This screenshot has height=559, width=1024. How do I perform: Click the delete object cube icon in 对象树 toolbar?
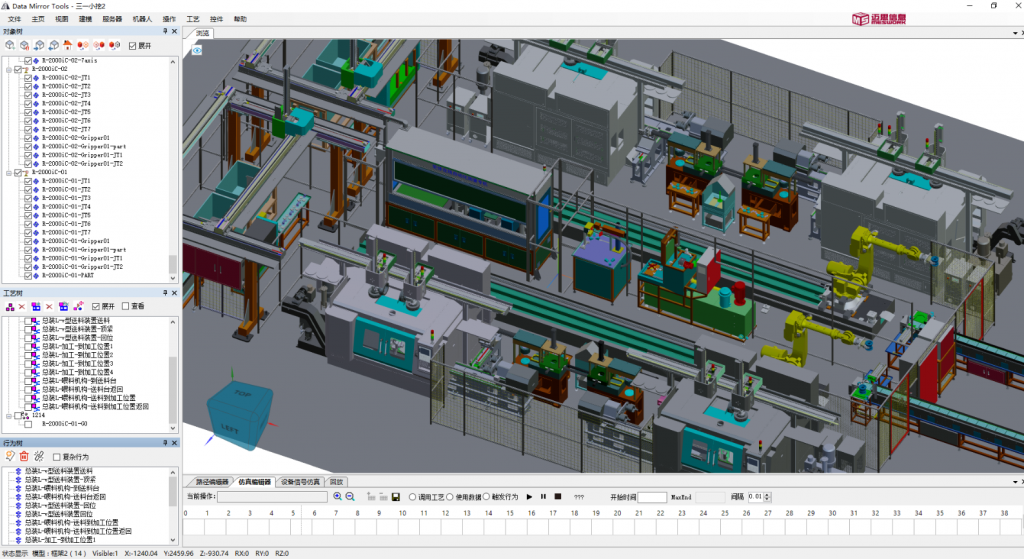24,45
